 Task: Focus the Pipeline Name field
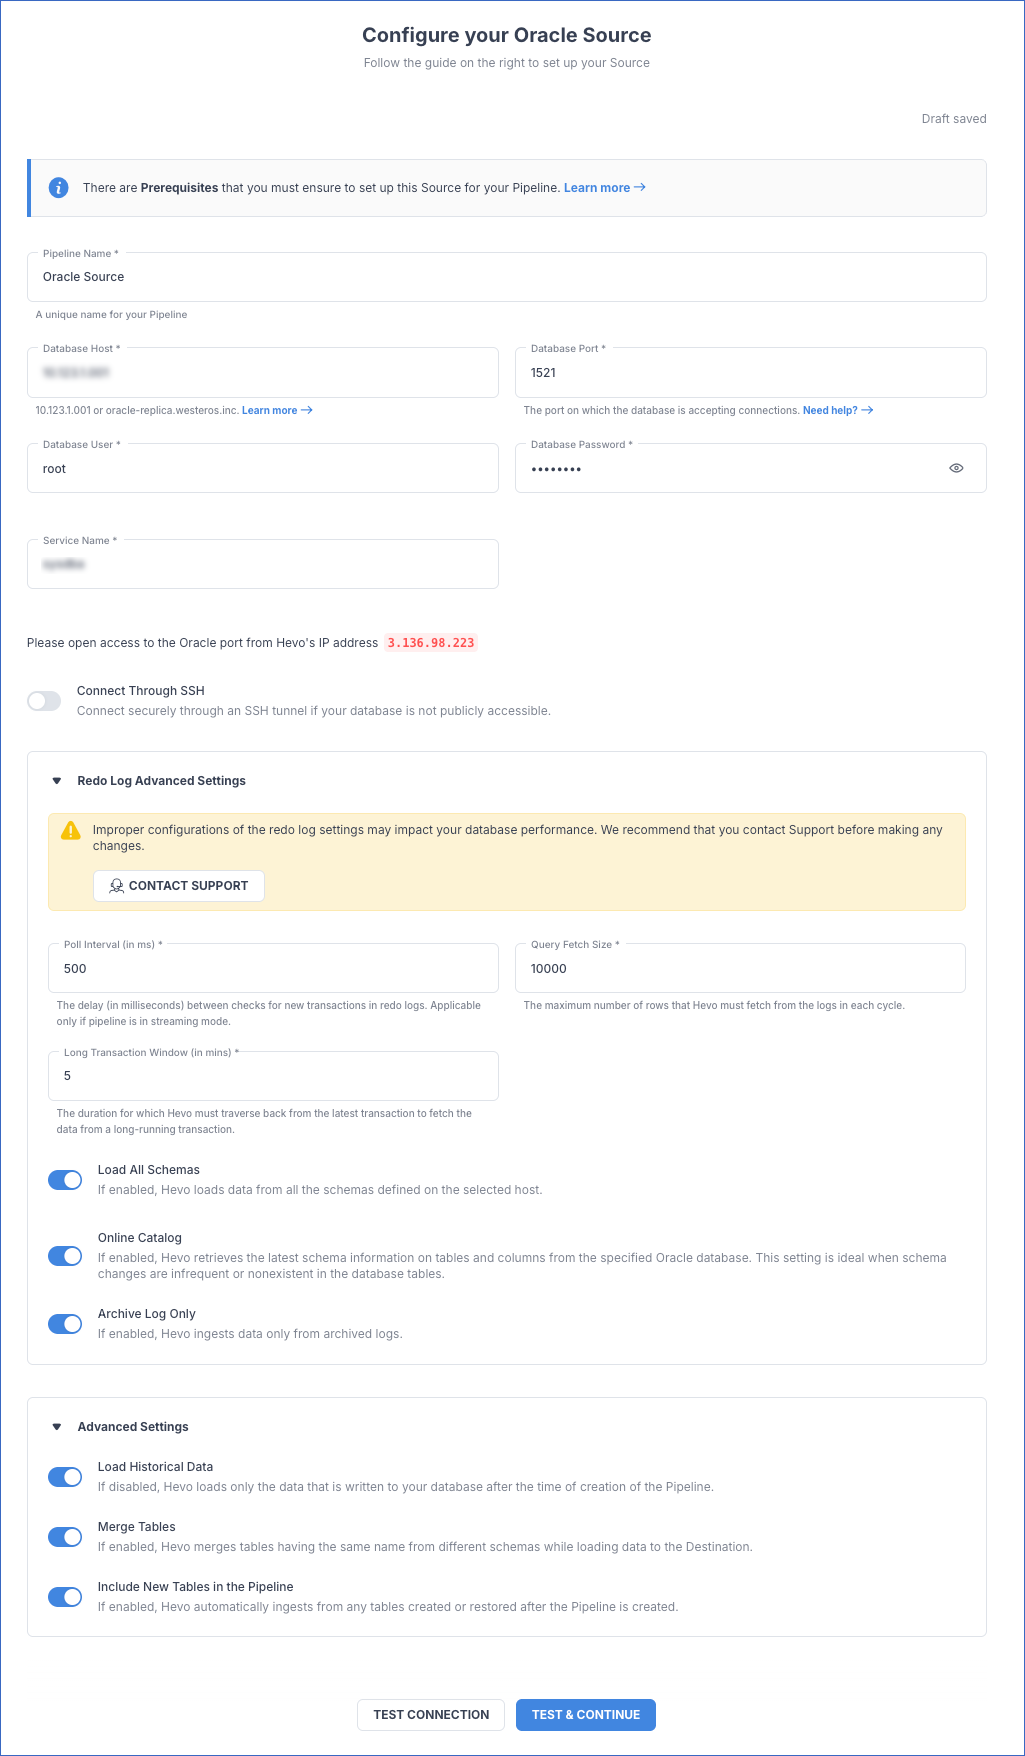507,277
